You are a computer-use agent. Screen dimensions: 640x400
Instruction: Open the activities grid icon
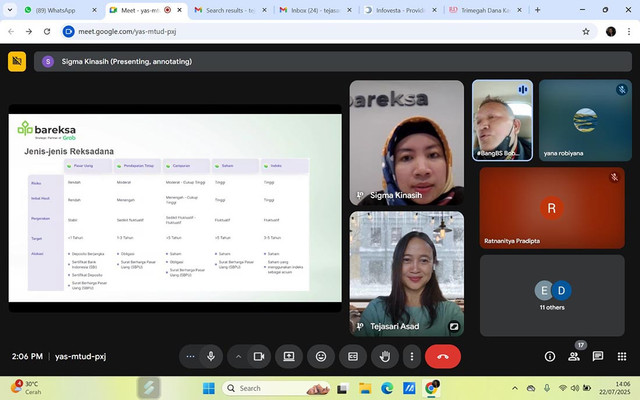(x=622, y=357)
